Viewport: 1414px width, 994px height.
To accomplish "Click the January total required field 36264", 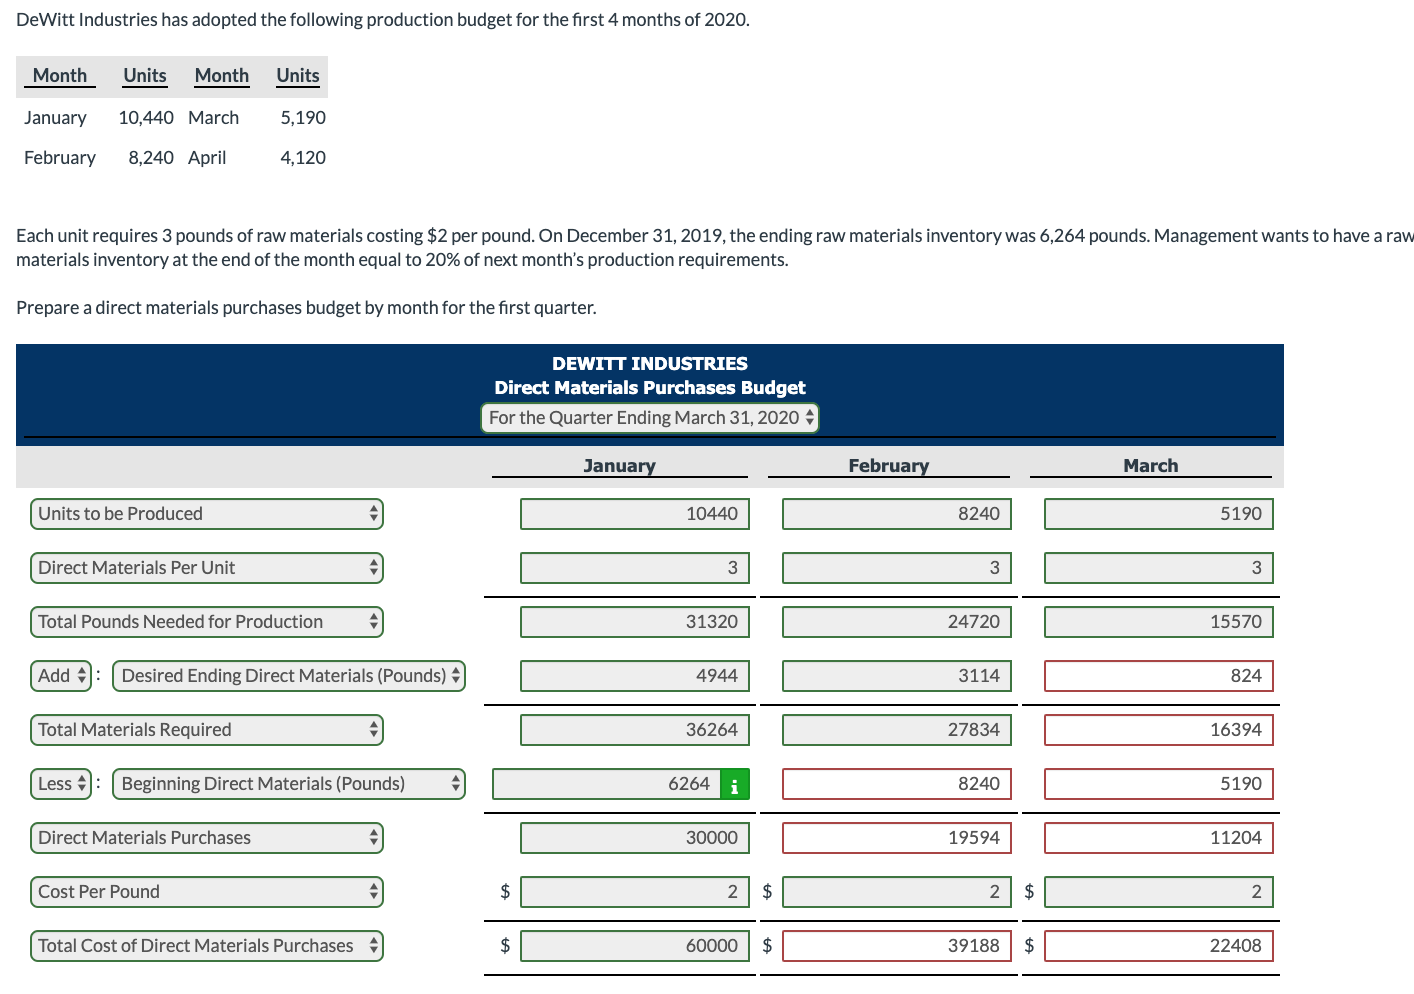I will (635, 730).
